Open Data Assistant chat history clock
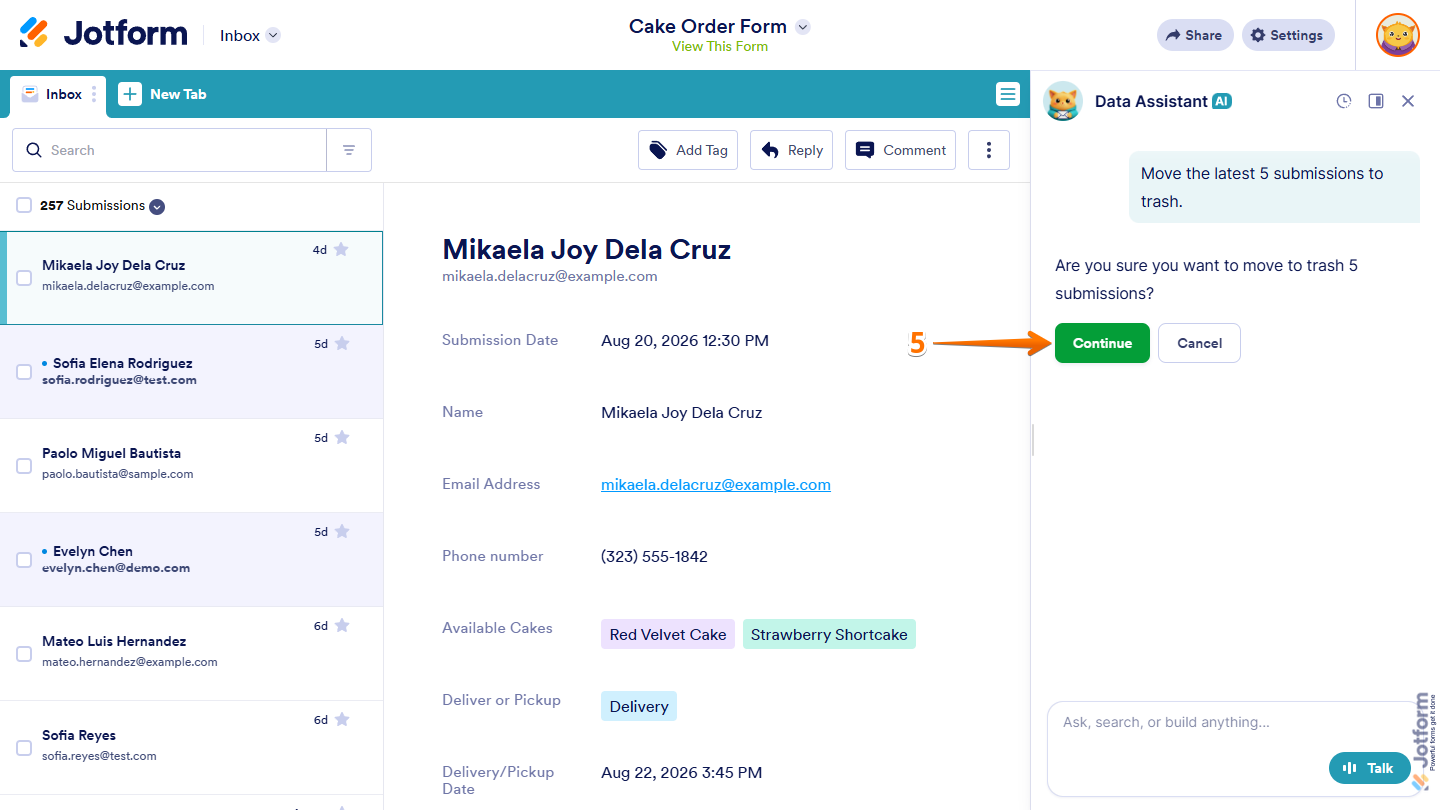 coord(1344,101)
